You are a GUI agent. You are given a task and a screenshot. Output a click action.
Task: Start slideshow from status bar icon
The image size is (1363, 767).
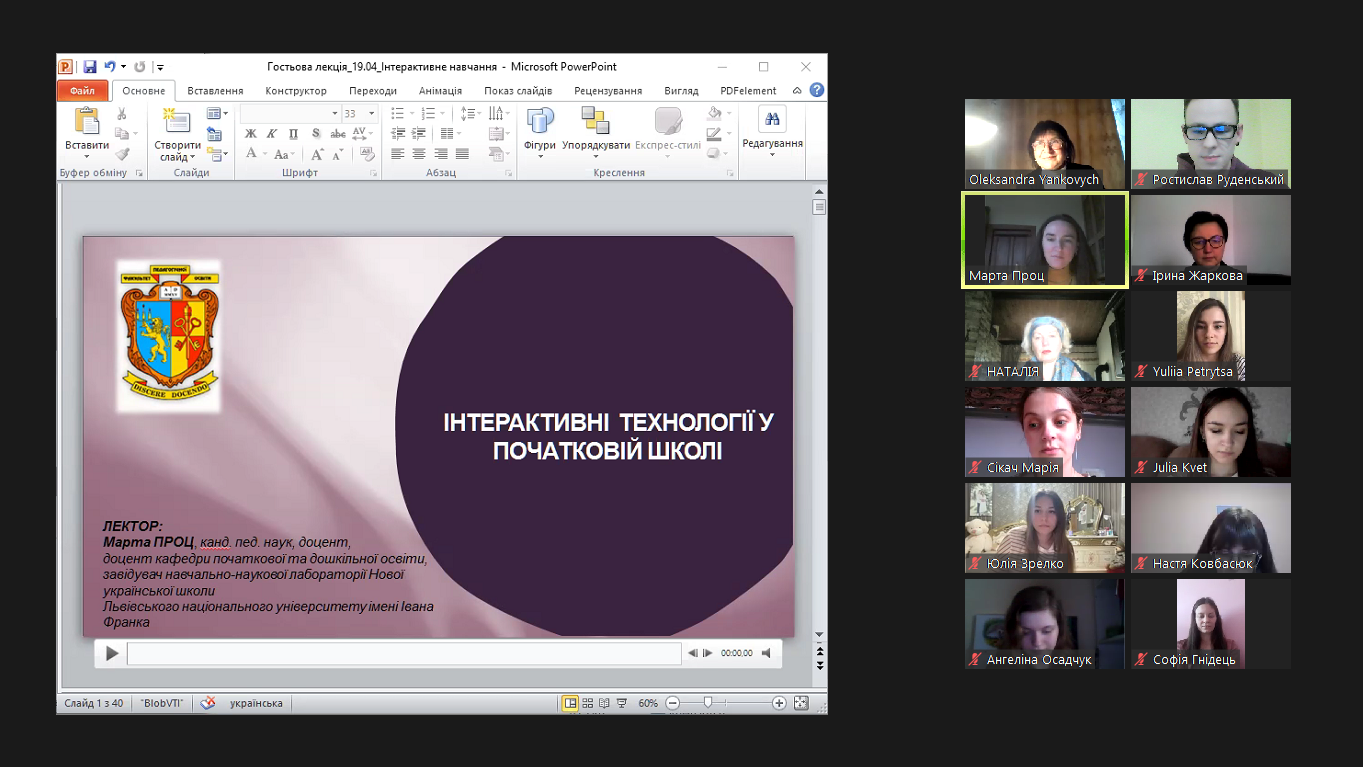[x=621, y=703]
